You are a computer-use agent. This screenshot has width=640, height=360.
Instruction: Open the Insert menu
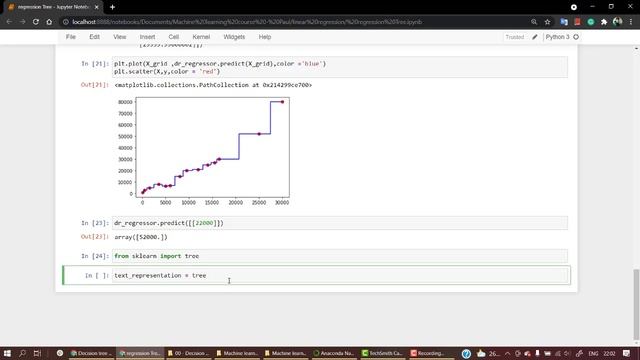(147, 37)
